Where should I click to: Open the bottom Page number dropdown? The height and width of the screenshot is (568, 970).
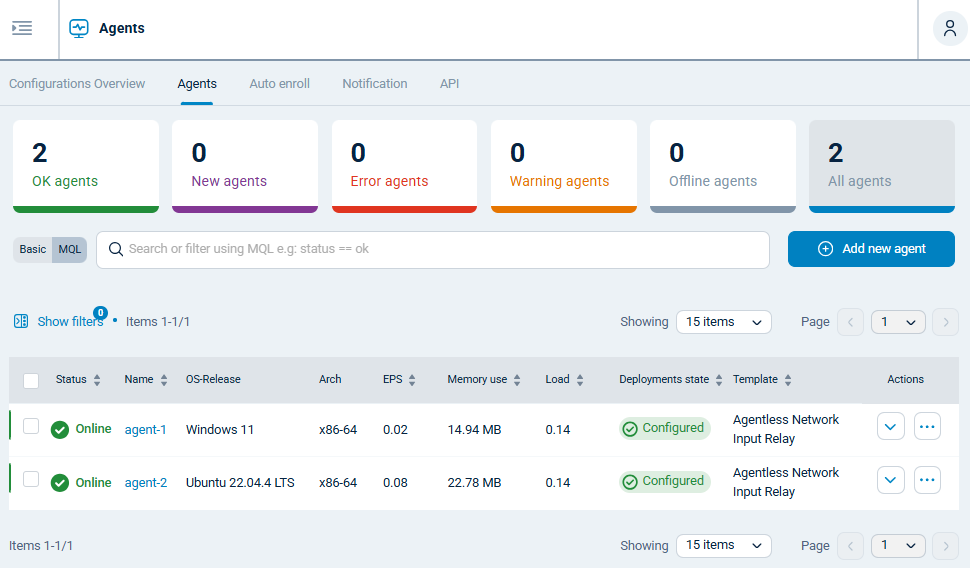coord(897,546)
